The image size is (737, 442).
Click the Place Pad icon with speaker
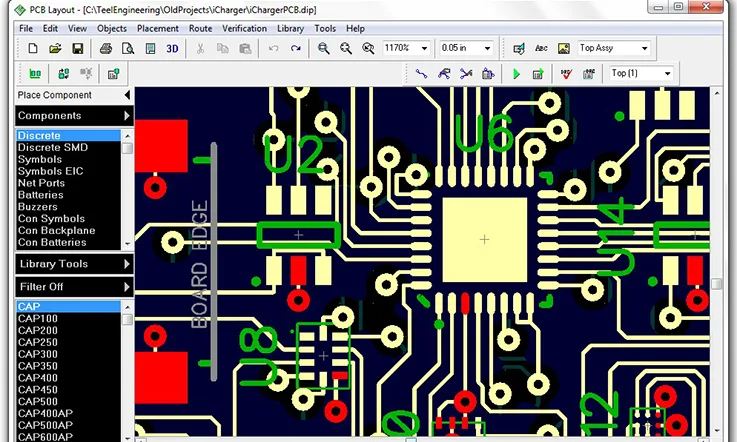[x=519, y=48]
